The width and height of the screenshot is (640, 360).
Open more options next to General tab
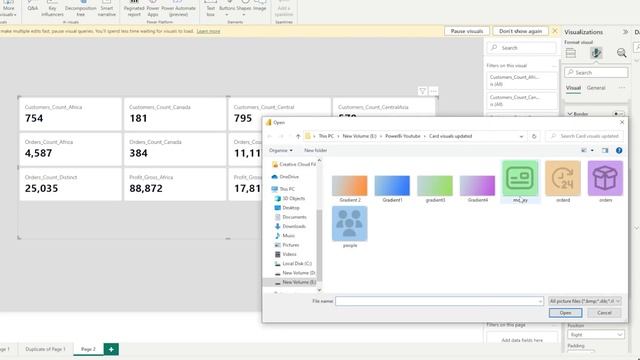pos(622,88)
